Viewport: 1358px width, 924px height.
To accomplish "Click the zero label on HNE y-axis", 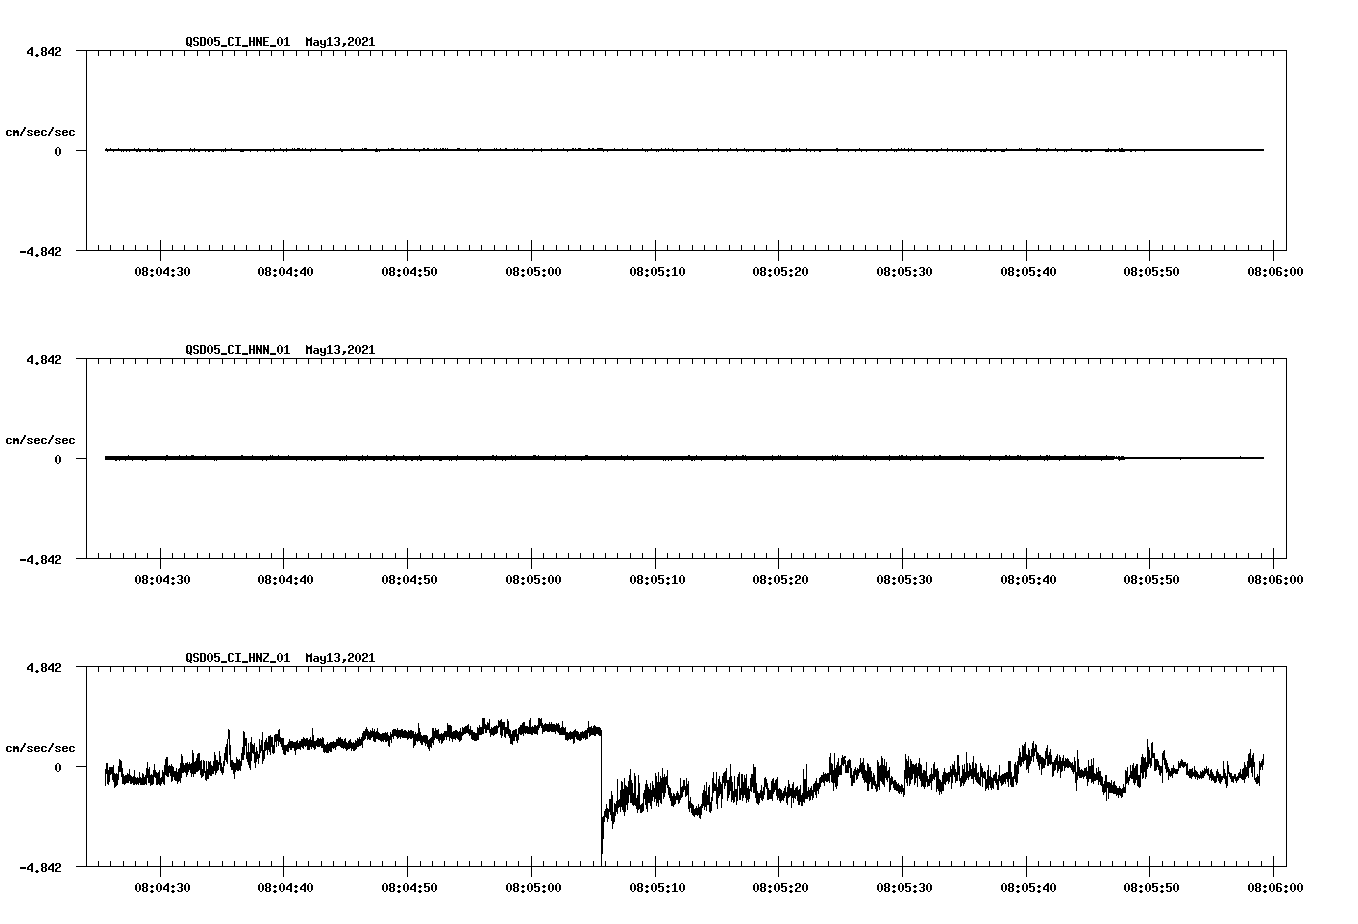I will click(58, 151).
